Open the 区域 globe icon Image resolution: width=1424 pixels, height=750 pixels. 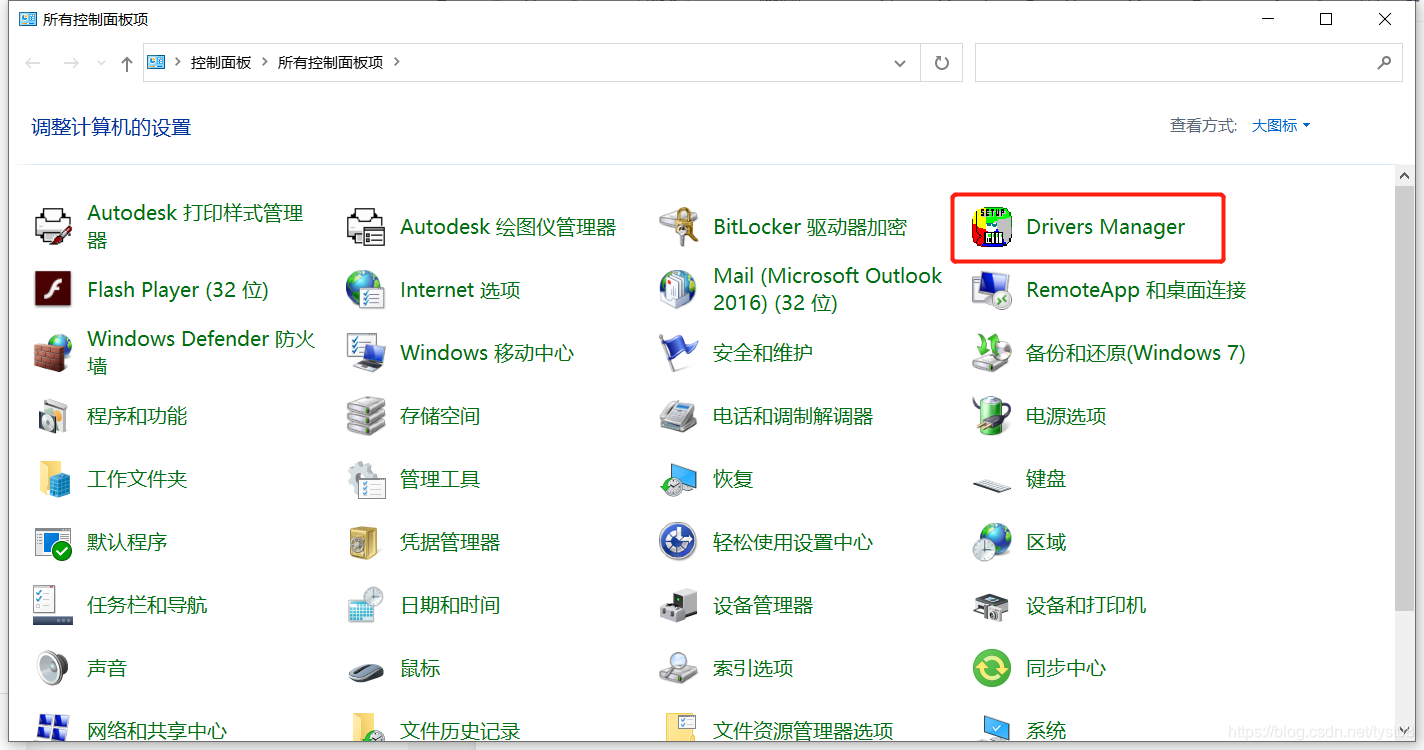click(992, 542)
